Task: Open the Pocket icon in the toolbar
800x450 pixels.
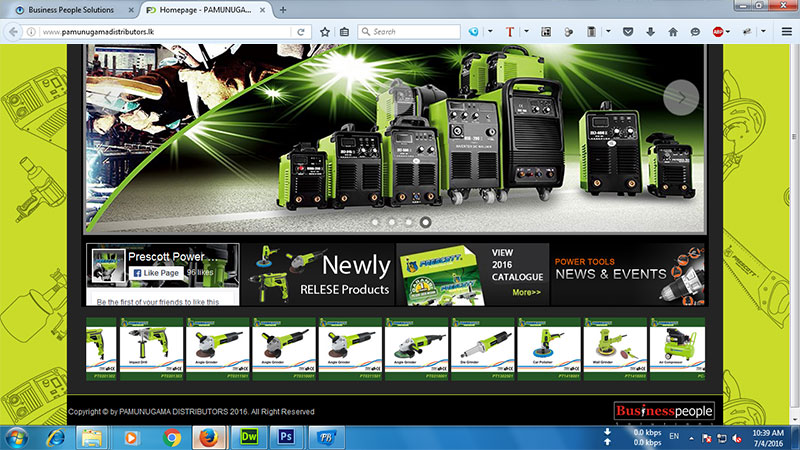Action: point(628,32)
